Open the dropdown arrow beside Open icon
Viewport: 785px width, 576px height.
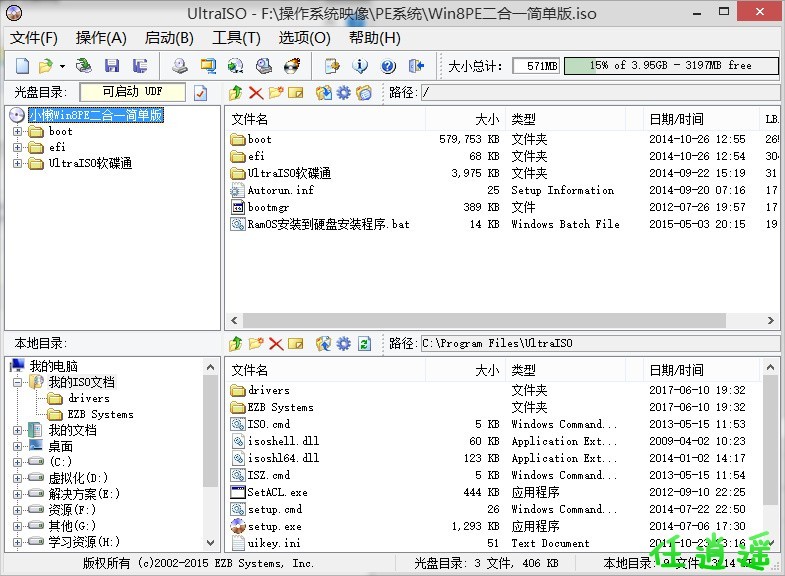point(62,66)
